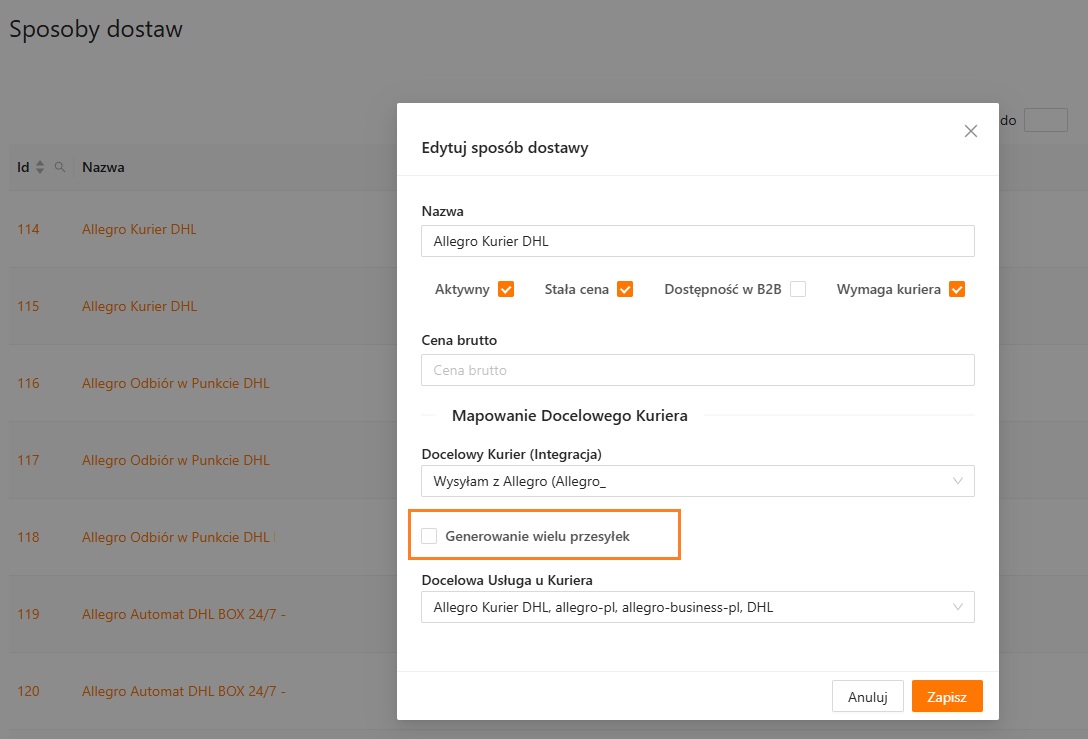Open the Docelowa Usługa u Kuriera dropdown
The width and height of the screenshot is (1088, 739).
[697, 607]
